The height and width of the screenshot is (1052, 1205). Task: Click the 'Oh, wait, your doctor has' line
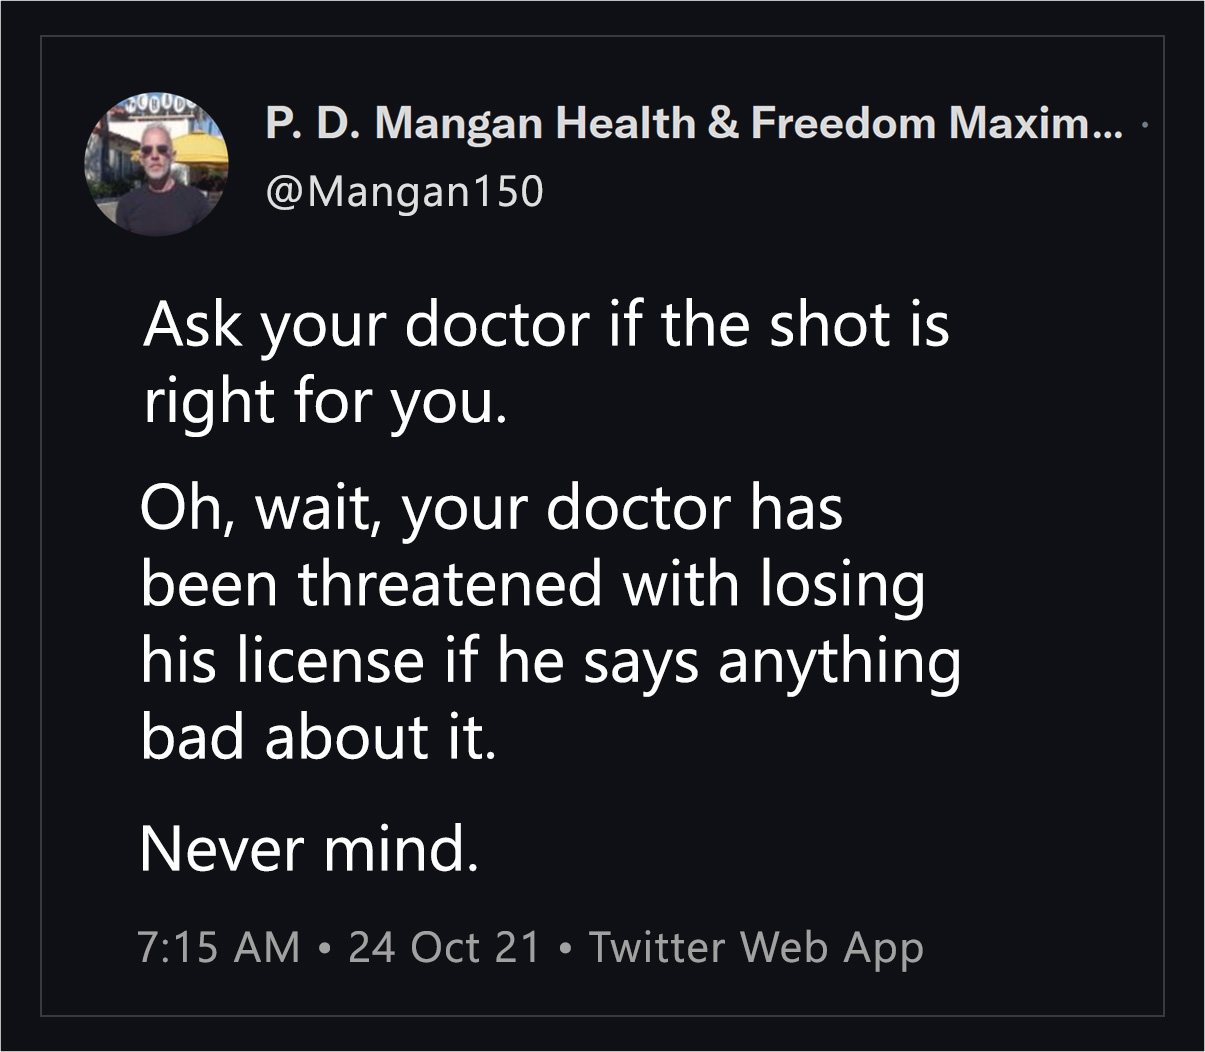pos(491,509)
